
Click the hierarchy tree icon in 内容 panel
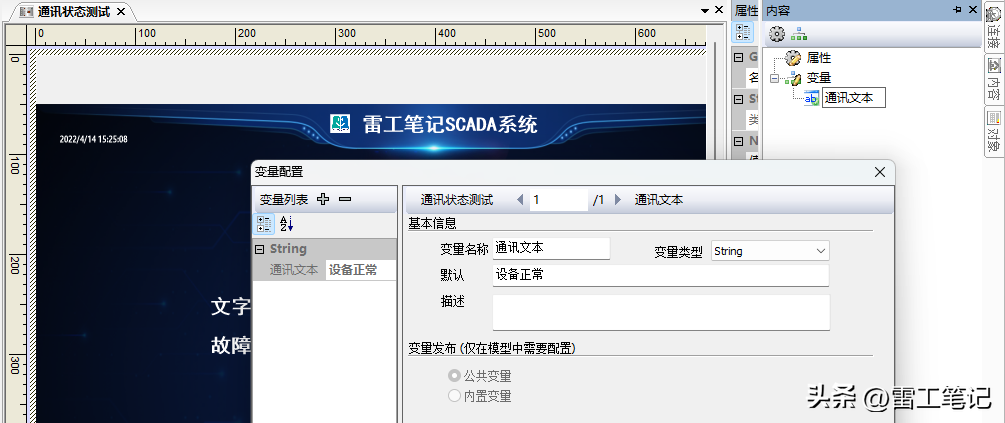(x=799, y=34)
